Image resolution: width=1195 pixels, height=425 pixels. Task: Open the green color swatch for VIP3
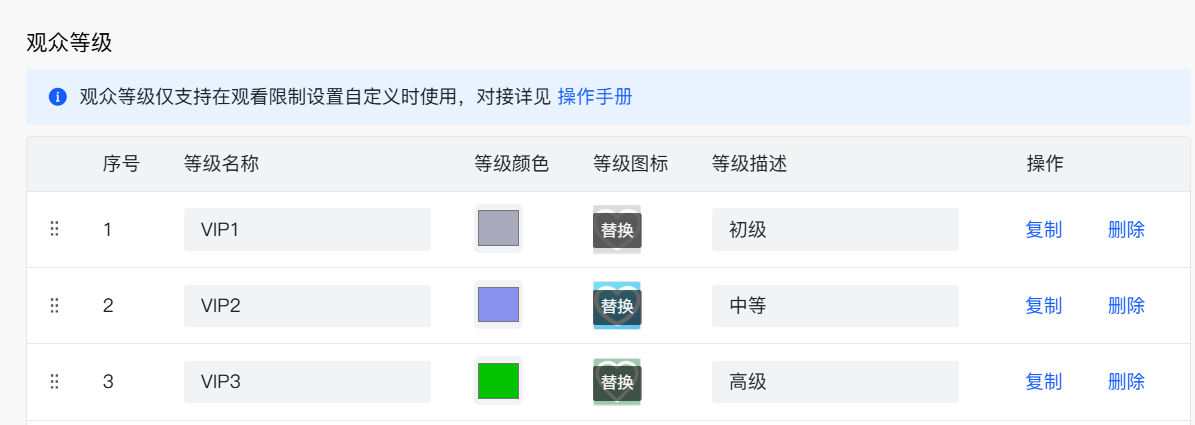click(498, 381)
